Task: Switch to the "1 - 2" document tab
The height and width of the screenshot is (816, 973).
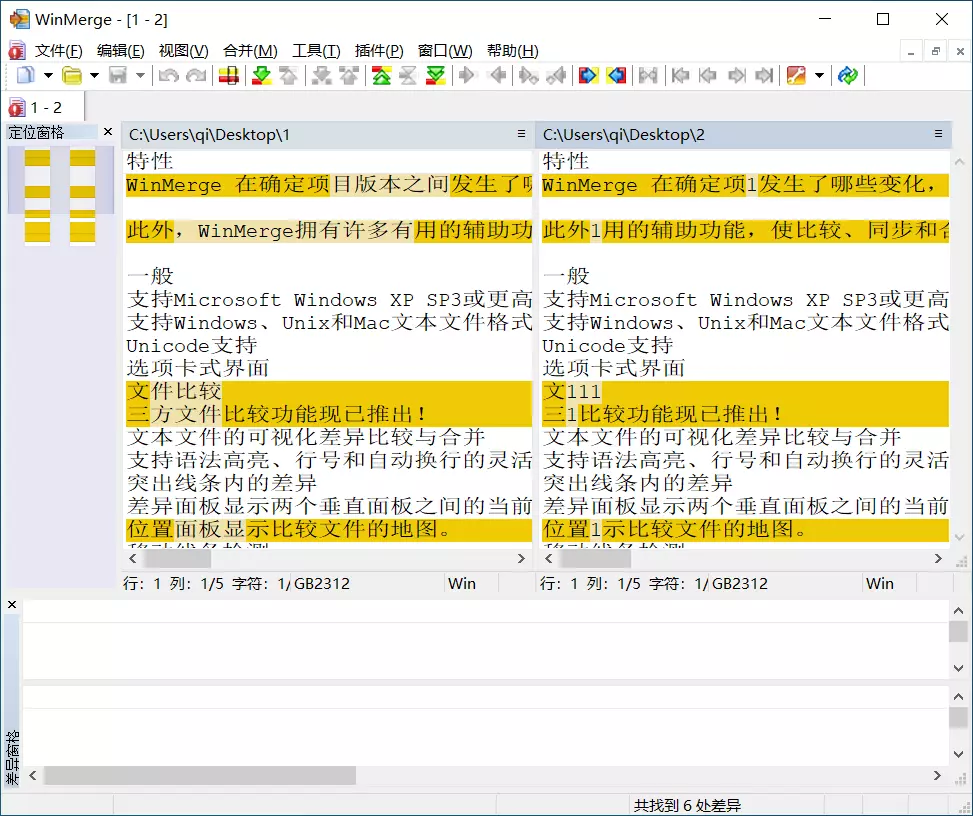Action: 43,107
